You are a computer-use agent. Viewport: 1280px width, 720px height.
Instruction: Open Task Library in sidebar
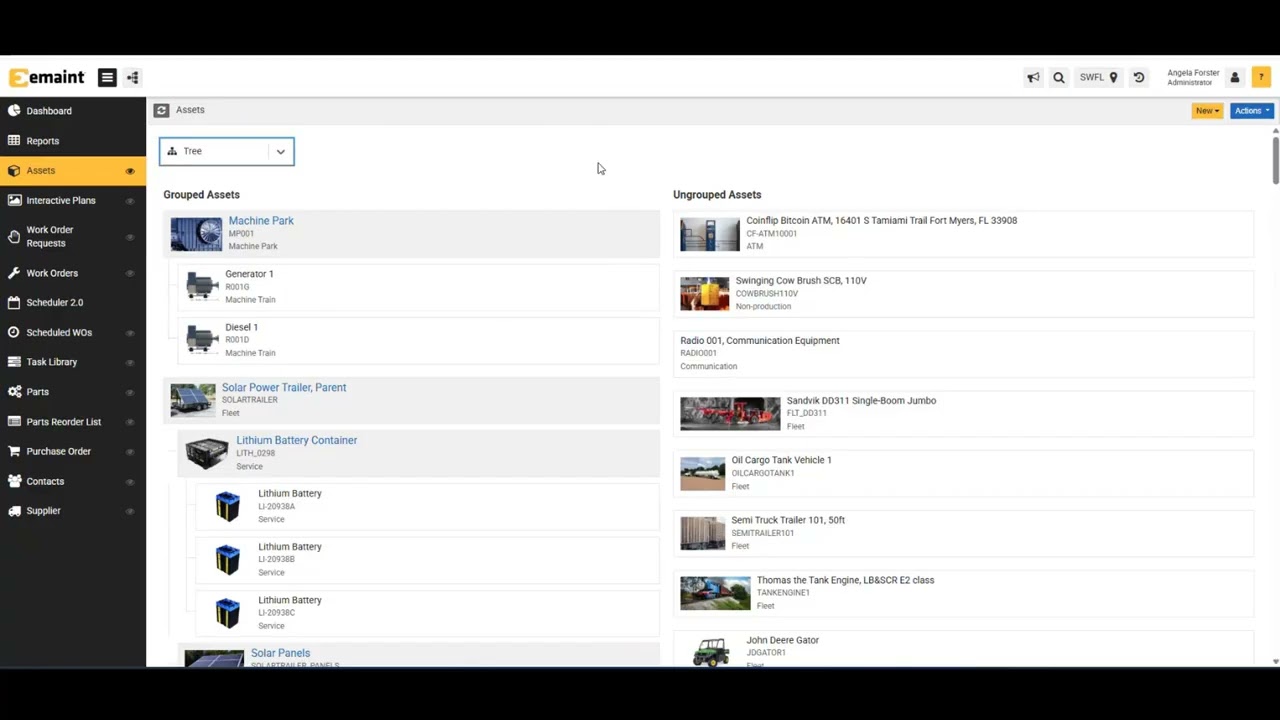pyautogui.click(x=73, y=362)
